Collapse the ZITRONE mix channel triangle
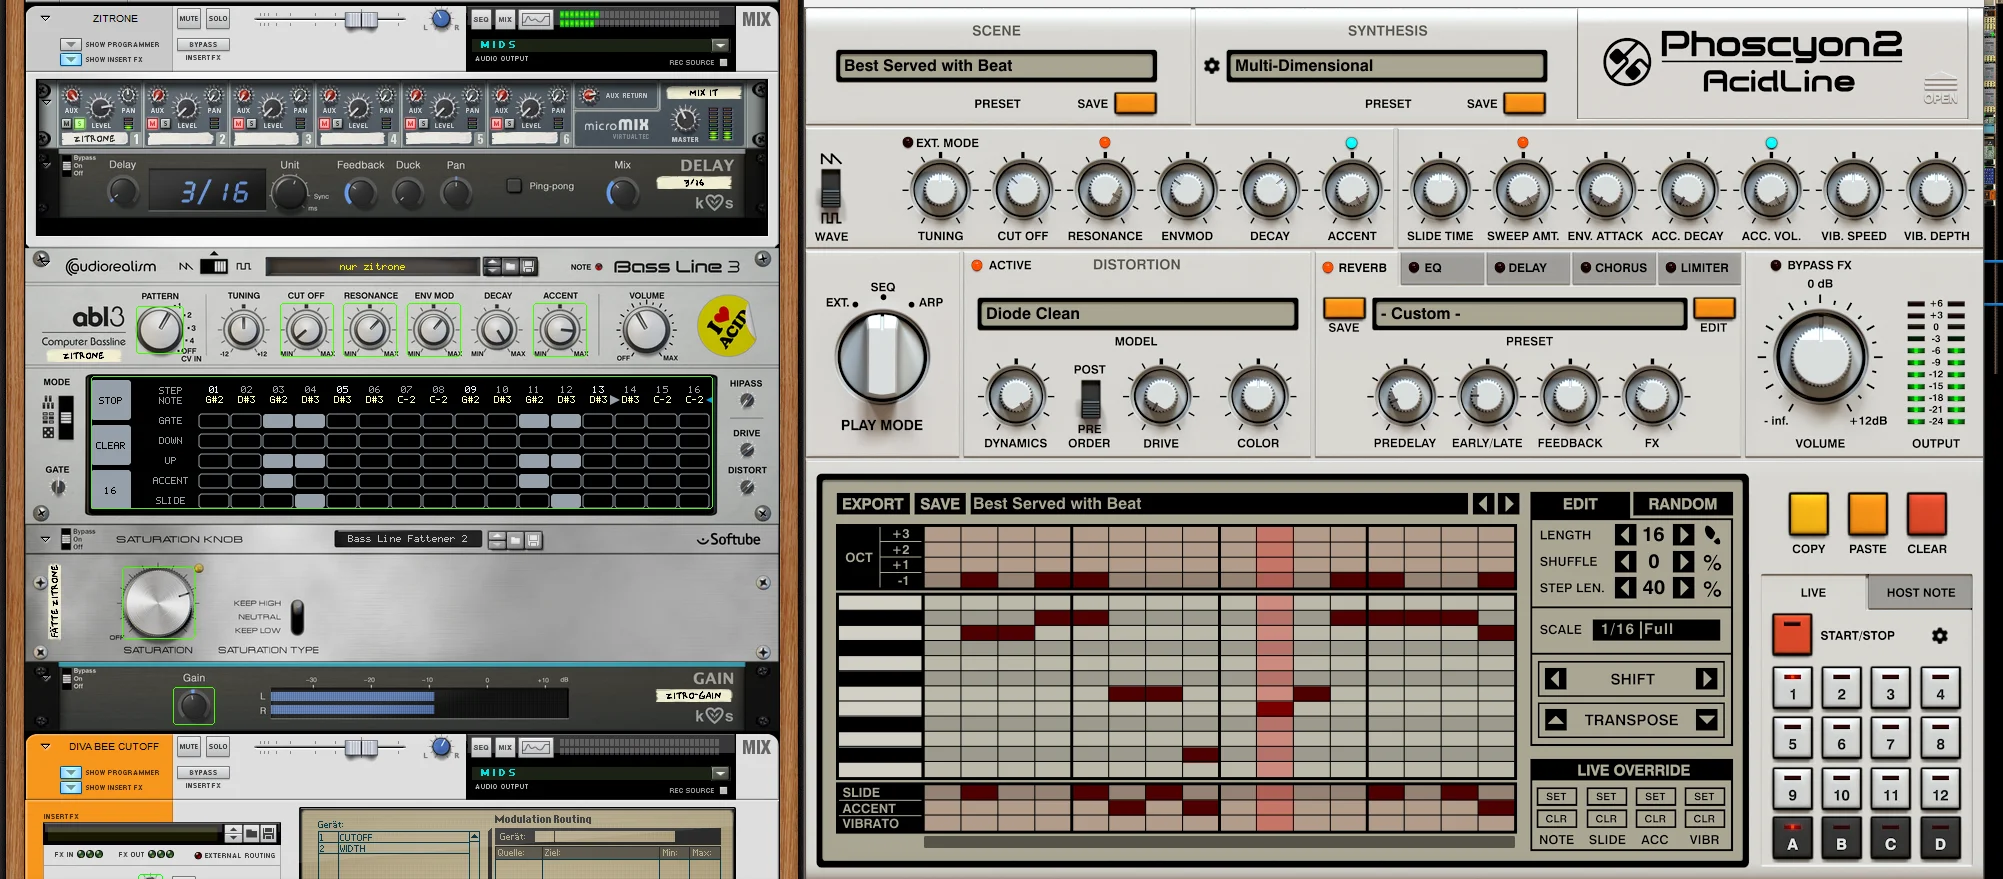The image size is (2003, 879). 45,18
